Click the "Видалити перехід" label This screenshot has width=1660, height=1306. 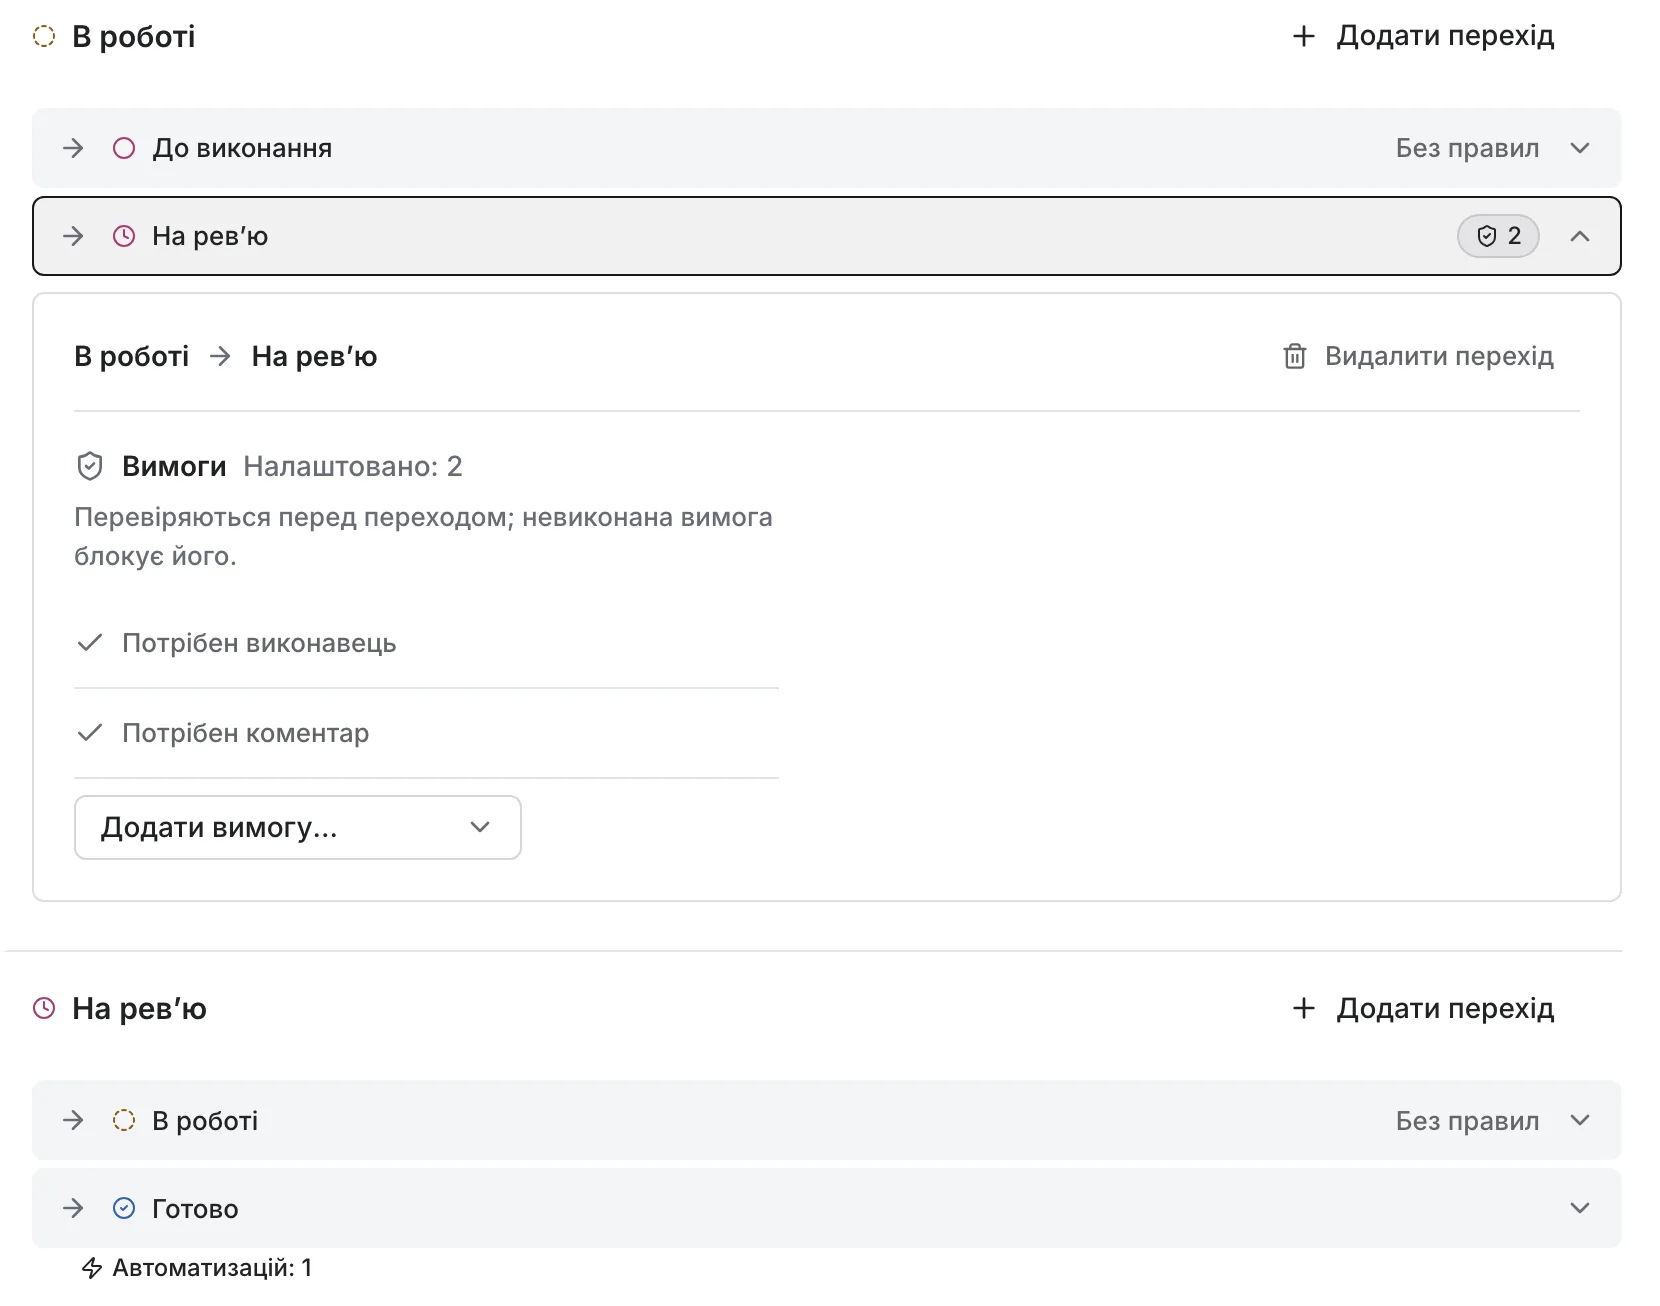tap(1440, 356)
